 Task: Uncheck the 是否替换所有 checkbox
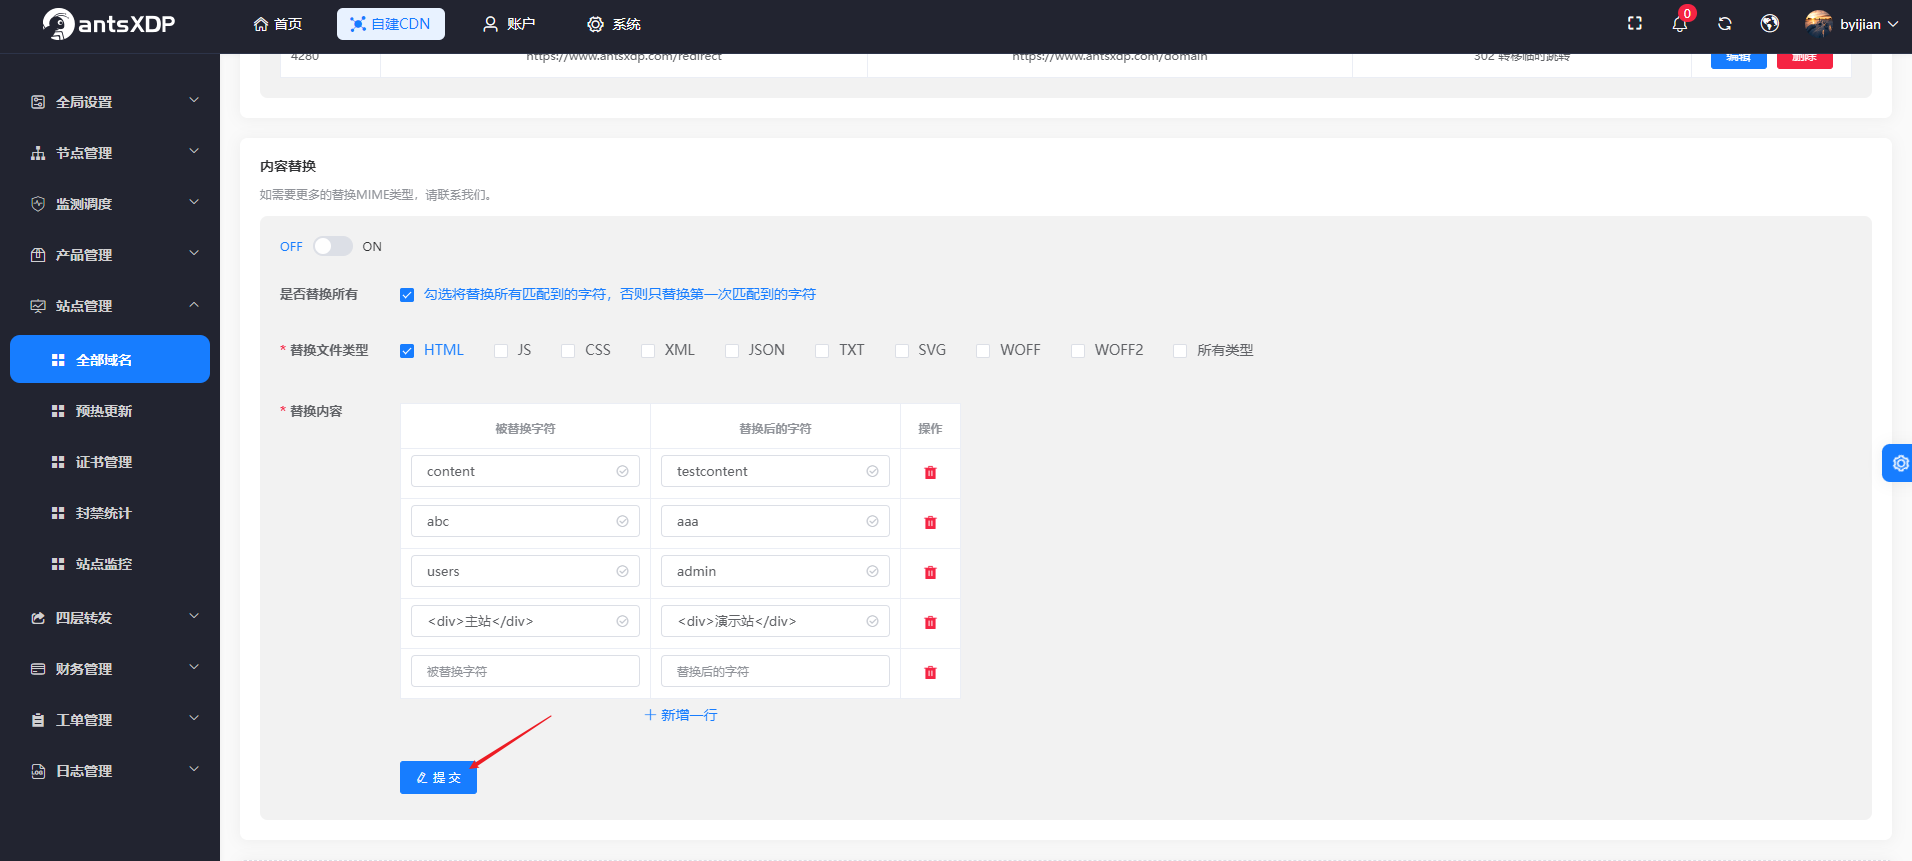click(407, 295)
